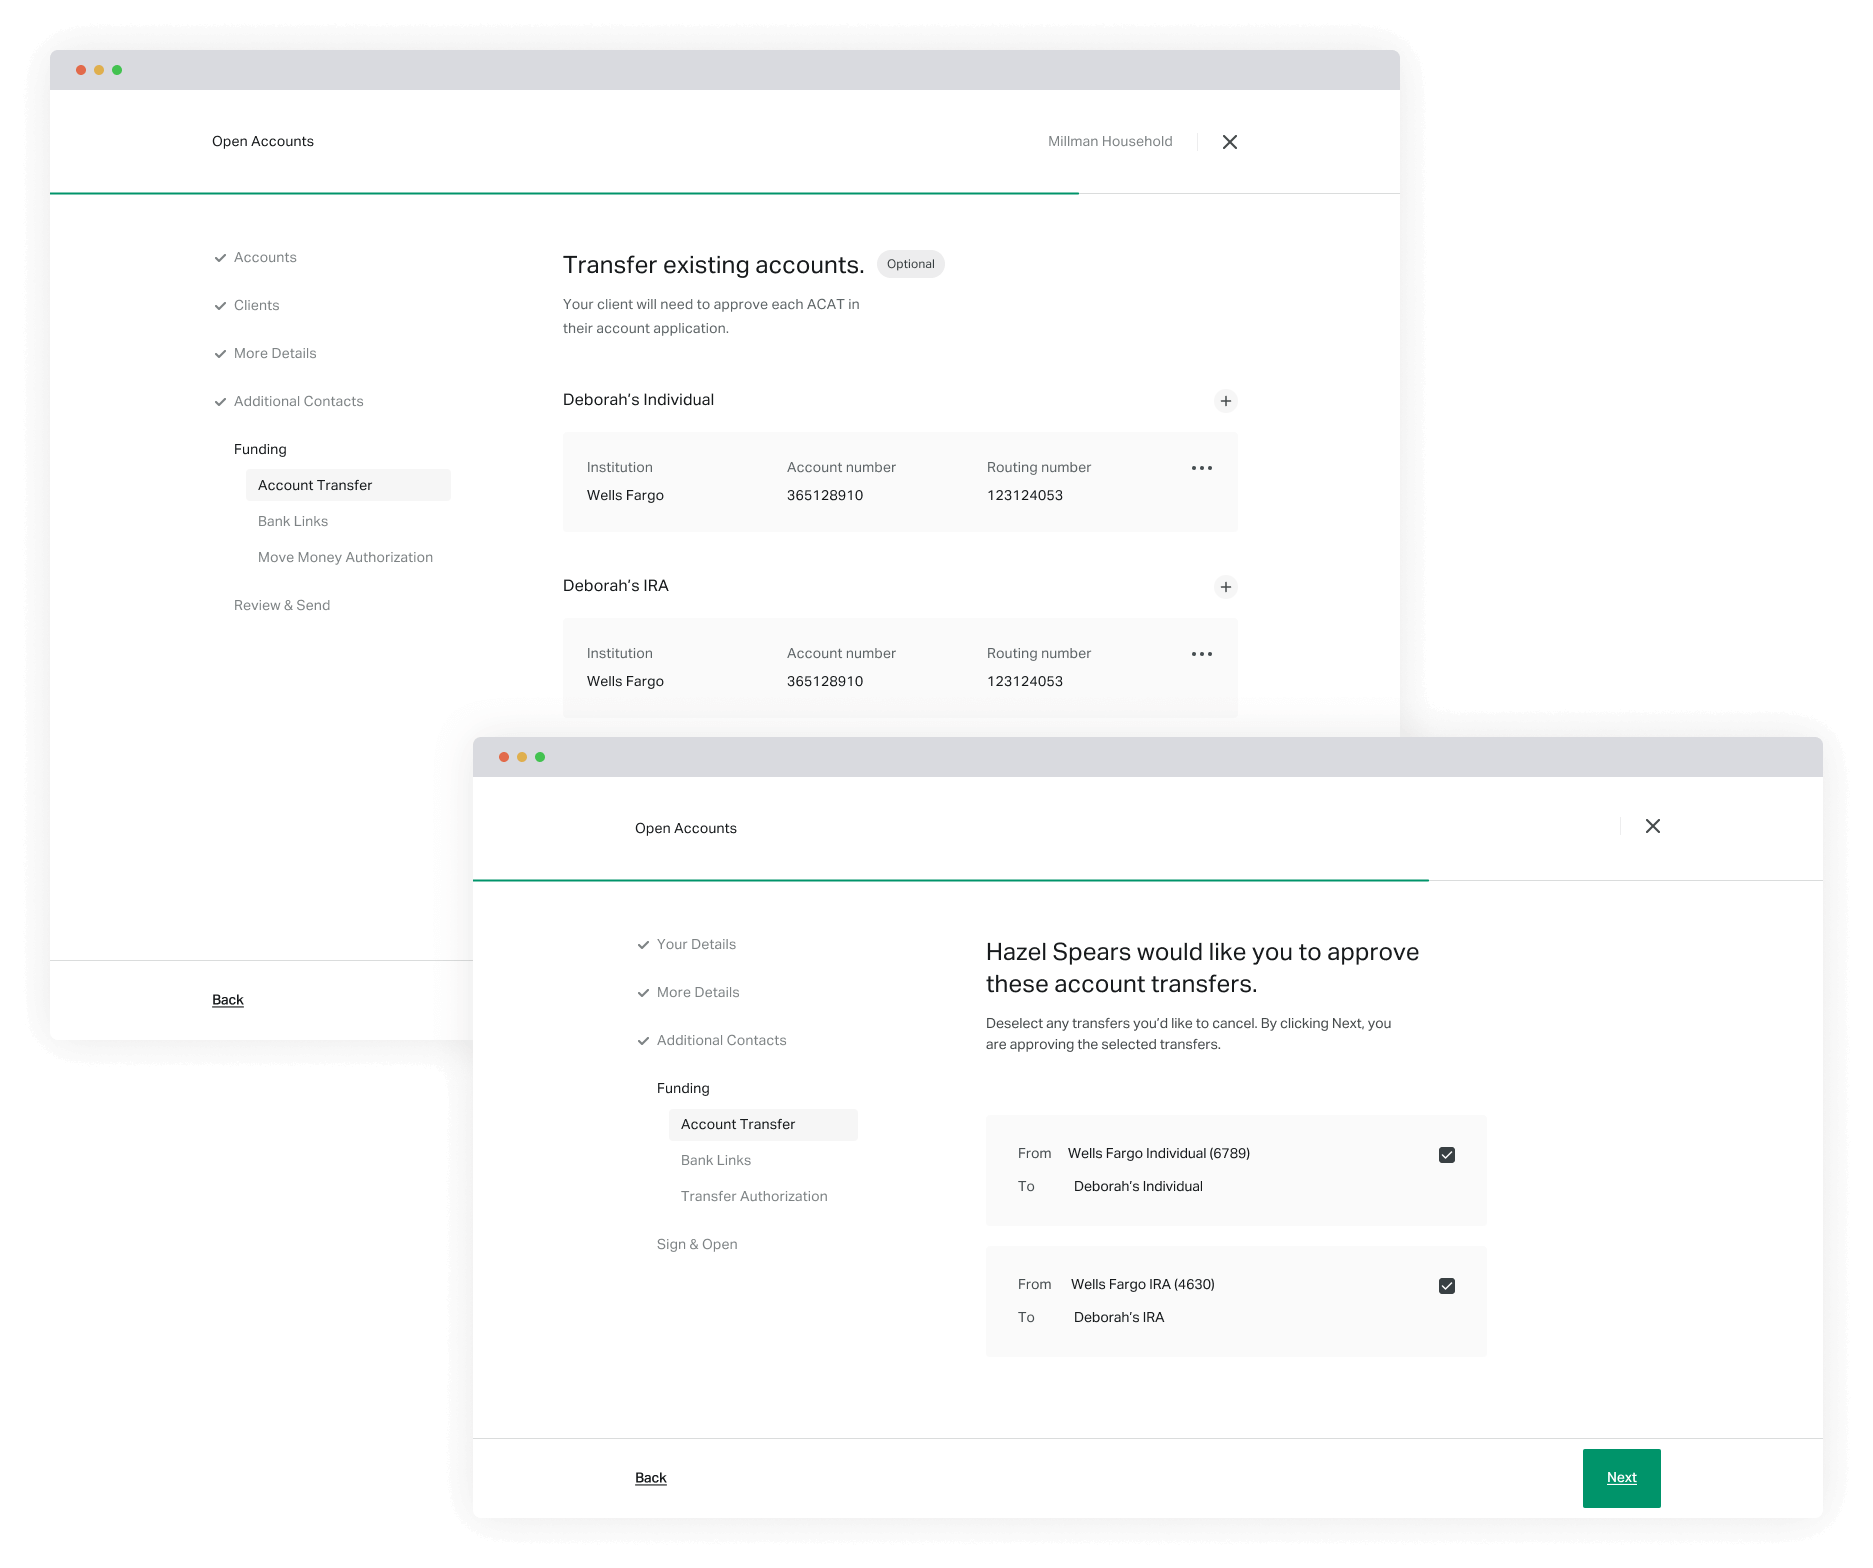Viewport: 1873px width, 1568px height.
Task: Select Deborah's IRA section heading
Action: pyautogui.click(x=616, y=586)
